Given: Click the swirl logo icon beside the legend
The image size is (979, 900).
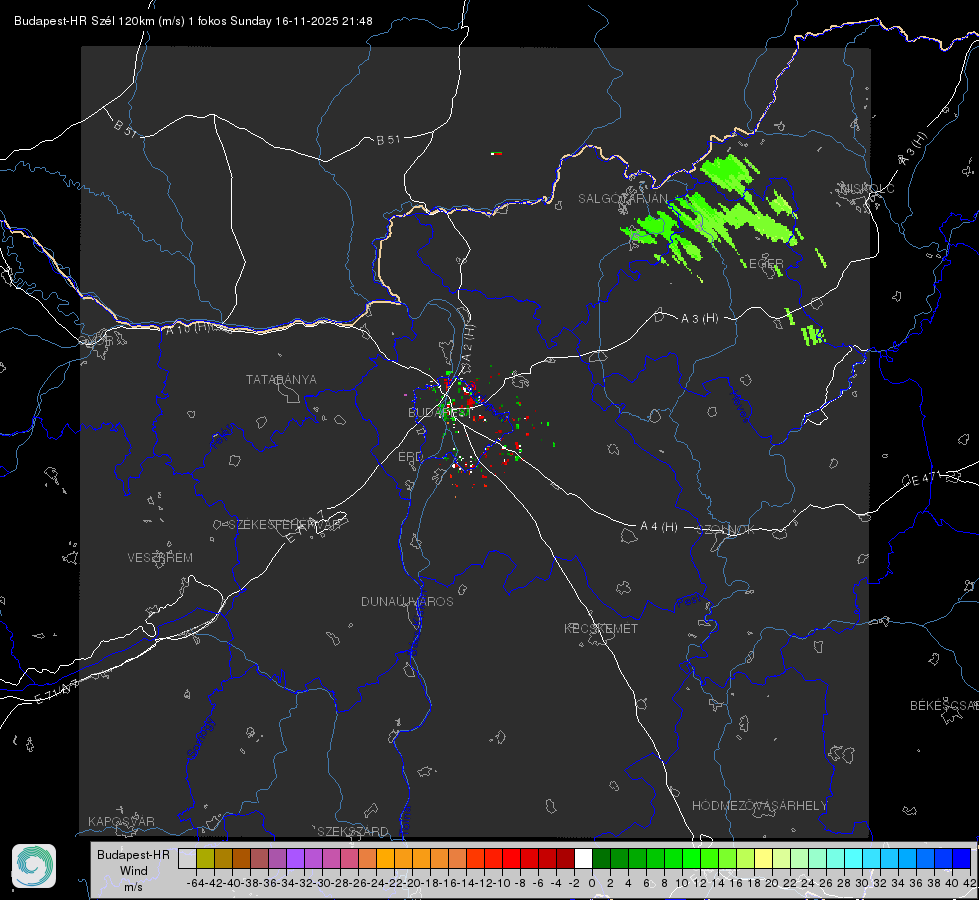Looking at the screenshot, I should pos(34,866).
